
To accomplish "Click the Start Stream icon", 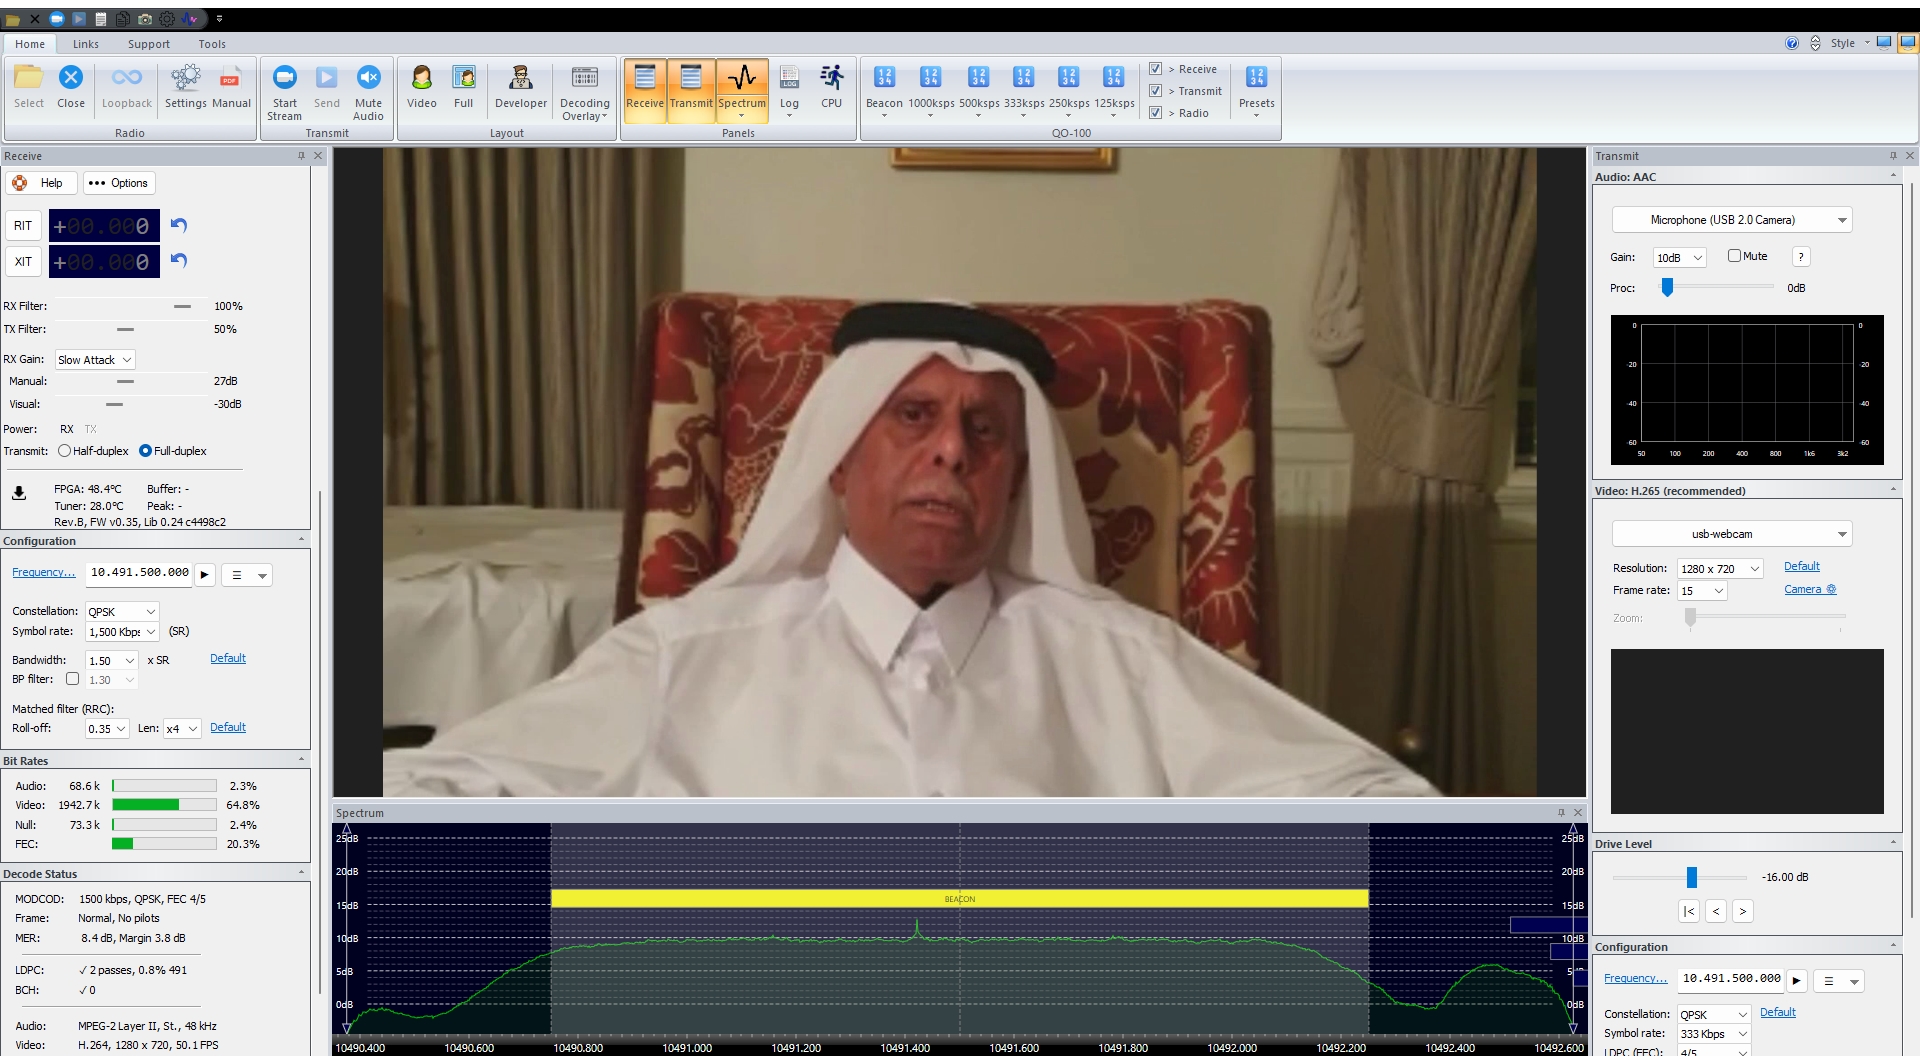I will coord(284,79).
